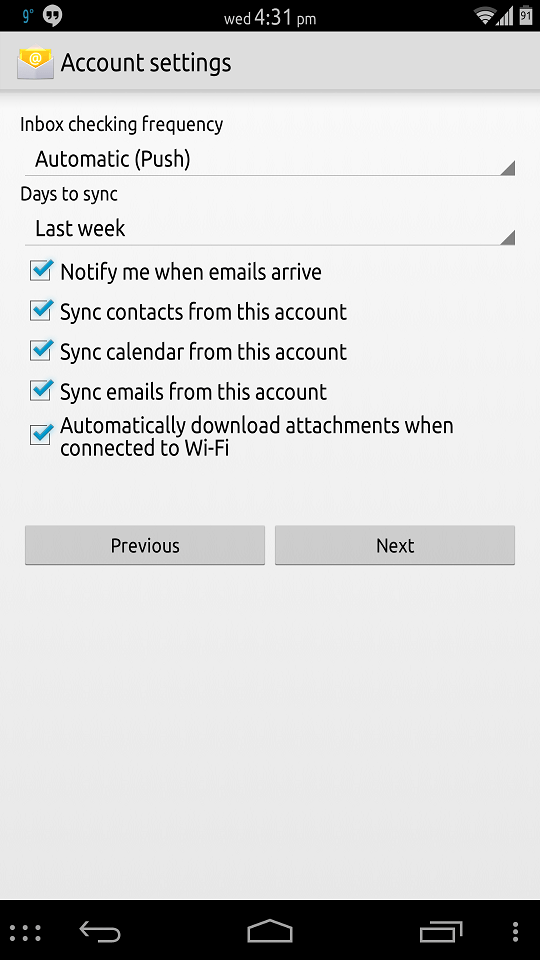Open the three-dot overflow menu icon

click(x=516, y=932)
